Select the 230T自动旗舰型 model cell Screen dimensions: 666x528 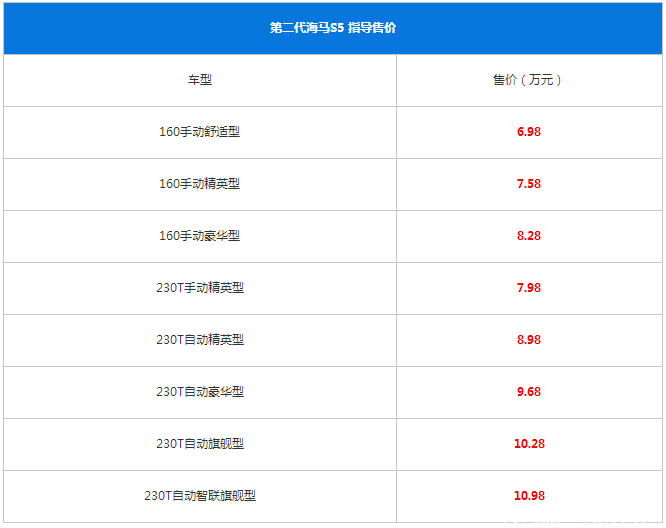coord(200,444)
